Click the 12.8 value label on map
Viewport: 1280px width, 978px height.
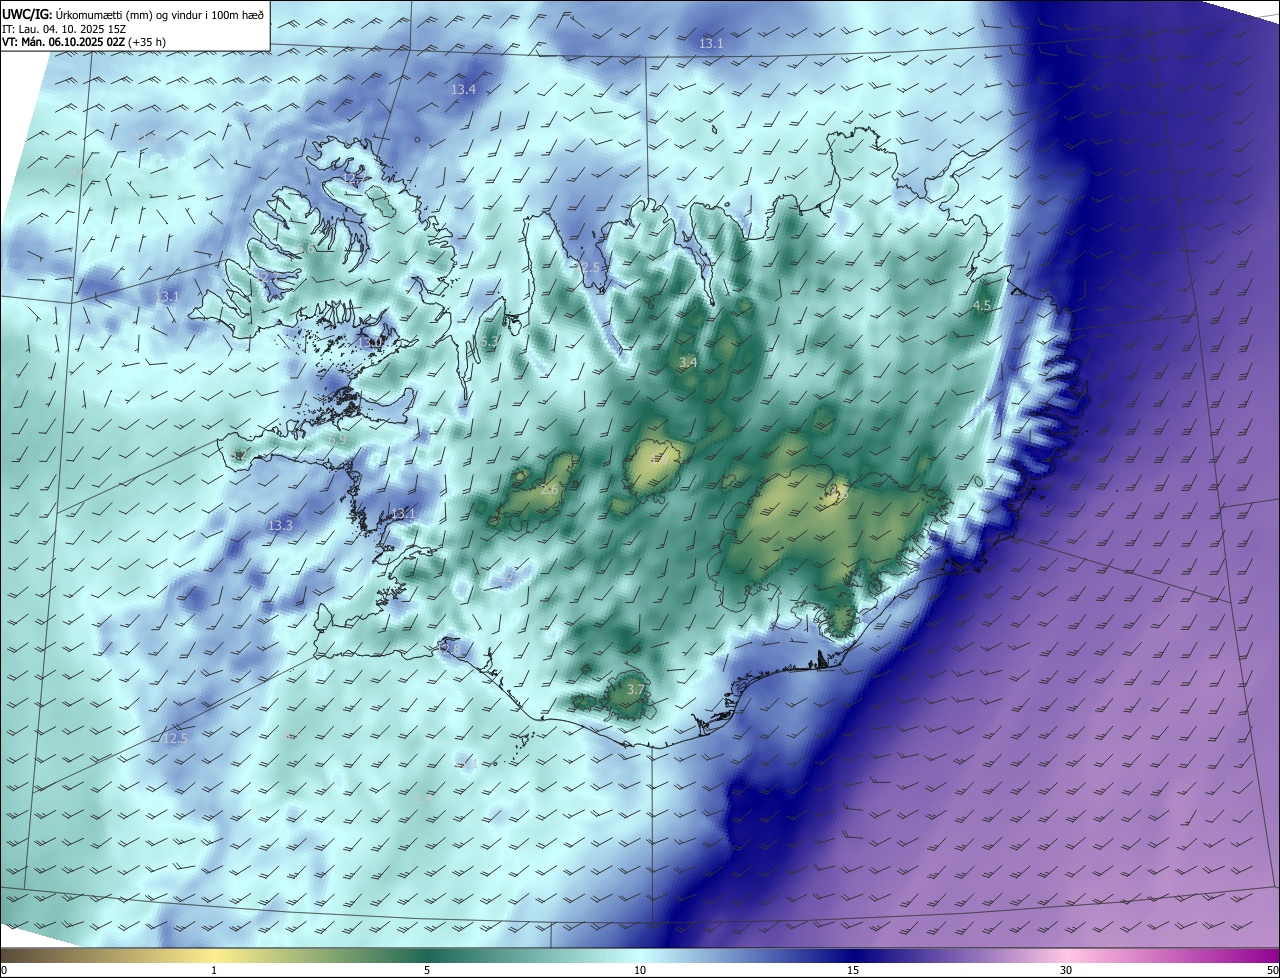(x=450, y=648)
